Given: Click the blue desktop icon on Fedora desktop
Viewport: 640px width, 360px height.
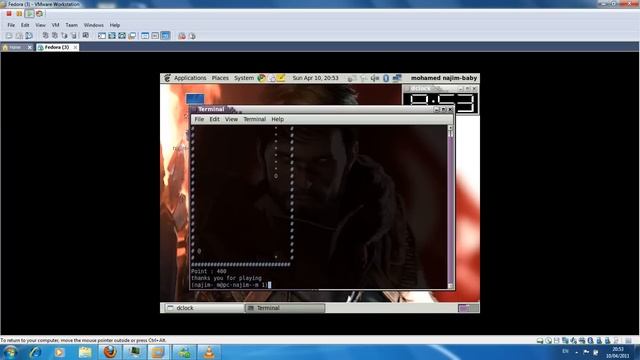Looking at the screenshot, I should (x=195, y=99).
